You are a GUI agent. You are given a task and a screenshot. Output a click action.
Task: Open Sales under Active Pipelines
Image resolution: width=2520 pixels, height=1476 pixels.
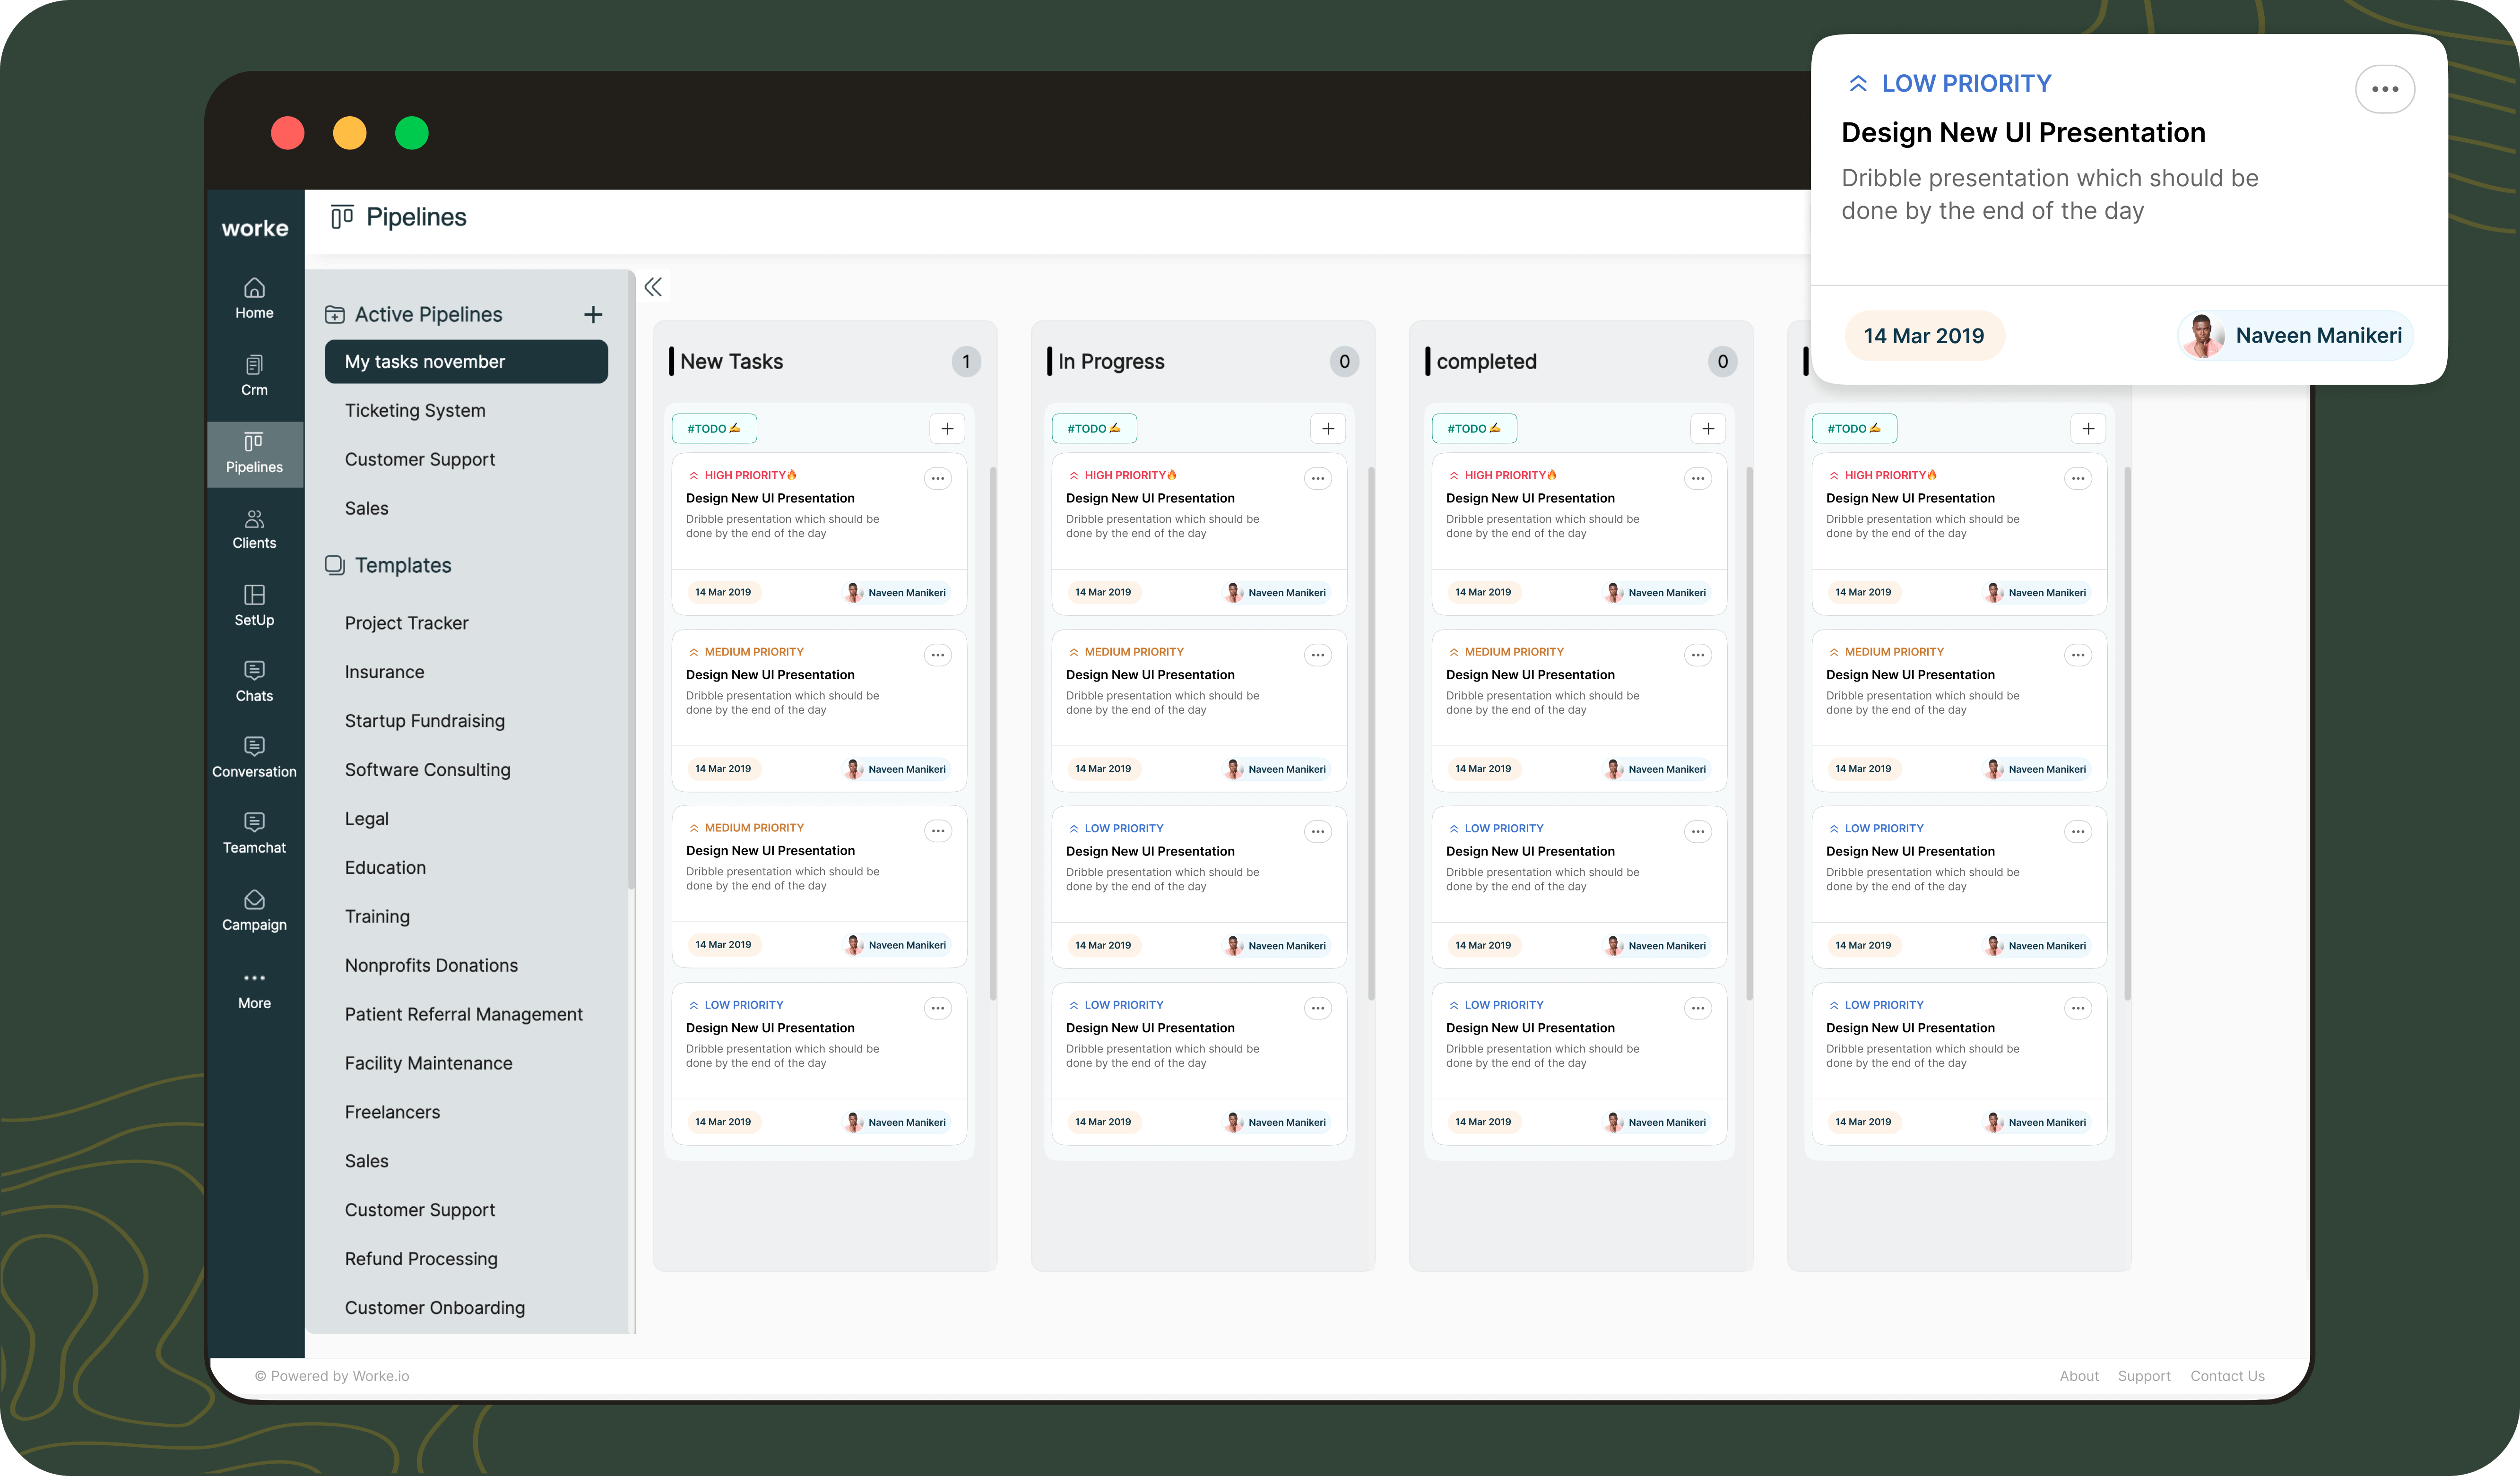tap(367, 508)
